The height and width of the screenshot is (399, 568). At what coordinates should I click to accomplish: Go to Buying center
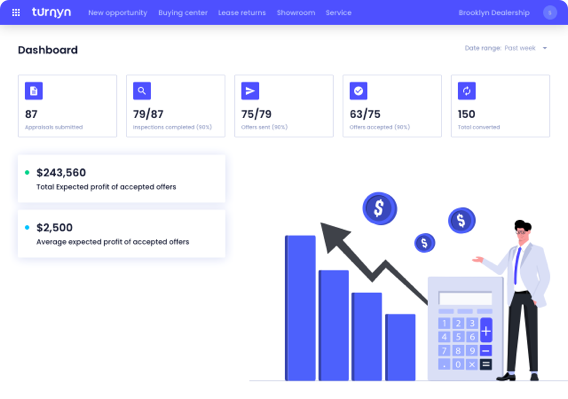click(x=183, y=13)
